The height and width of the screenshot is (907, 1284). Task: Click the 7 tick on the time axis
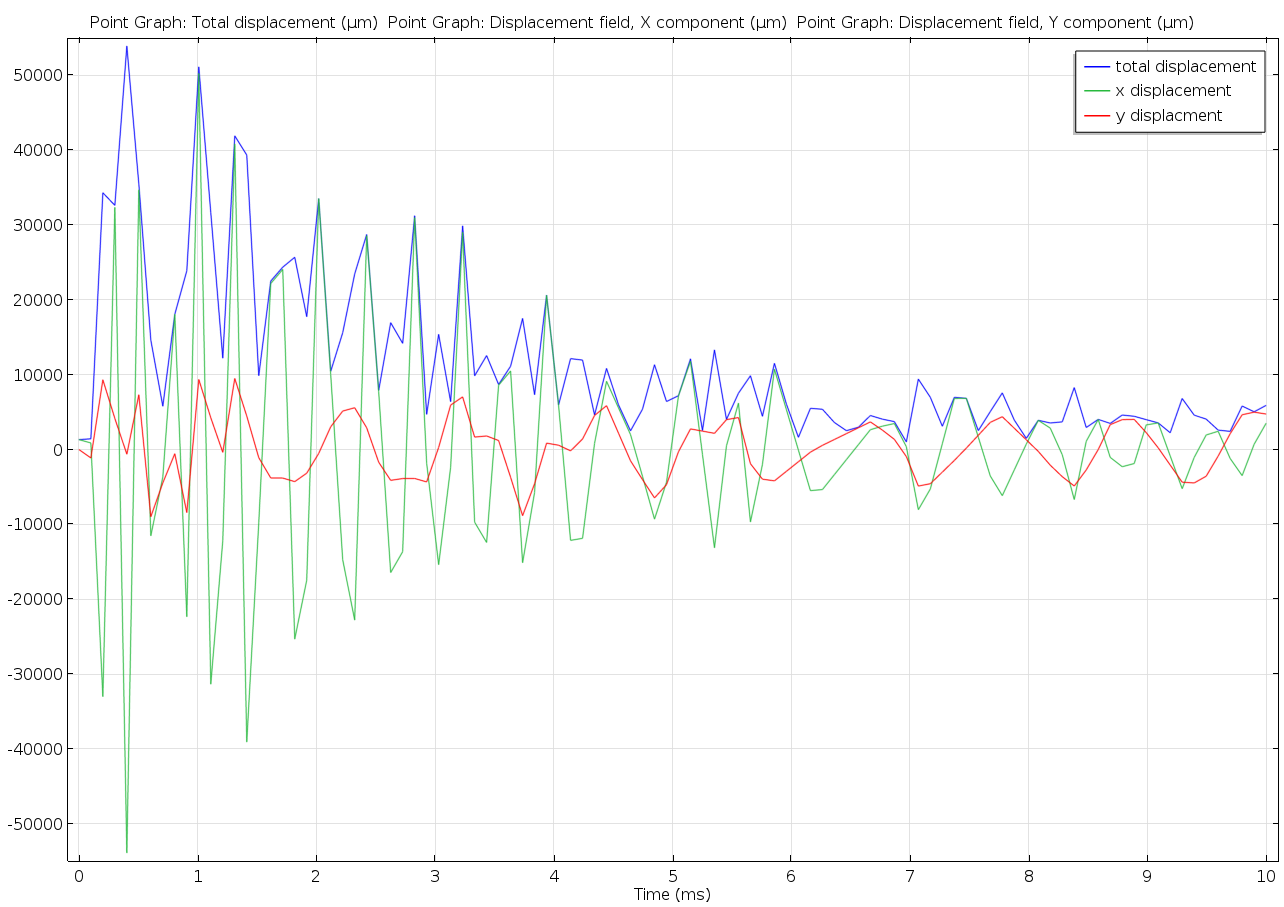pyautogui.click(x=909, y=877)
